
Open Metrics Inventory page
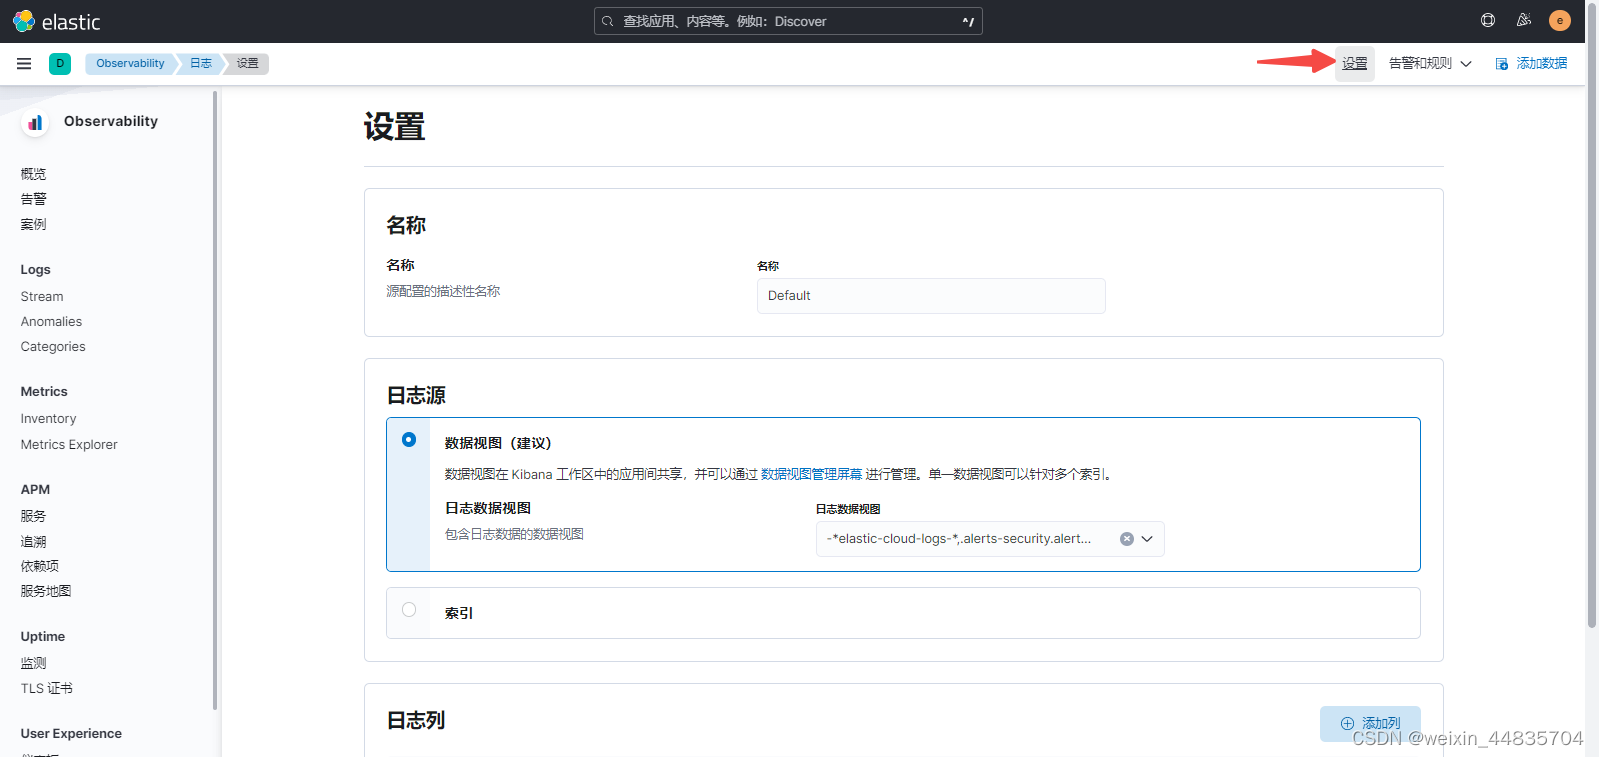(48, 418)
